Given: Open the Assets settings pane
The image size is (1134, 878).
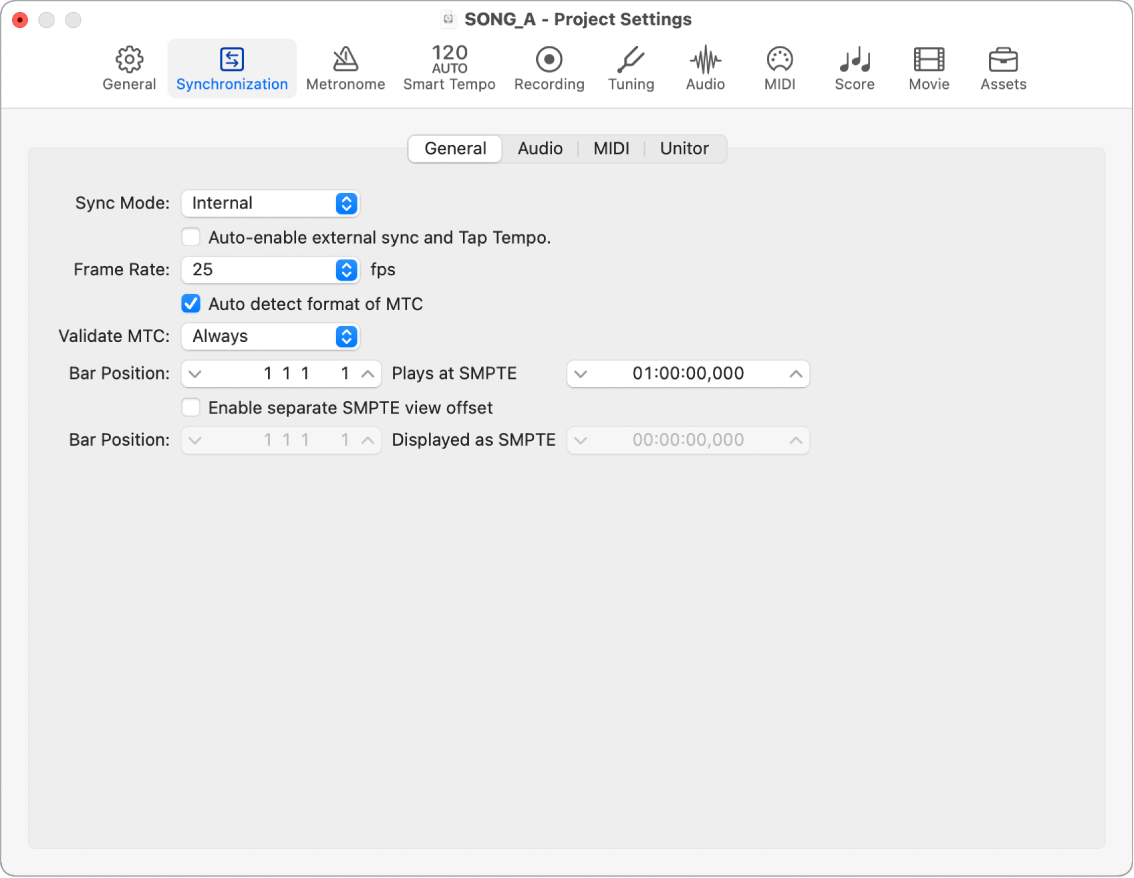Looking at the screenshot, I should click(x=1003, y=68).
